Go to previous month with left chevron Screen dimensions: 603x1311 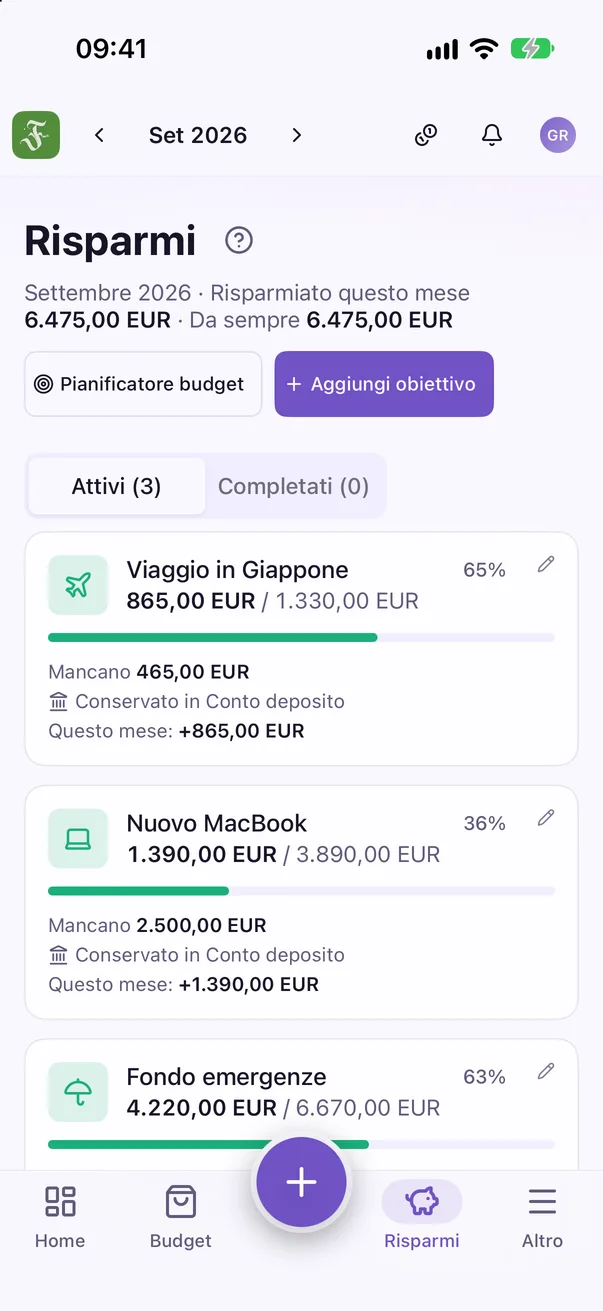coord(99,135)
